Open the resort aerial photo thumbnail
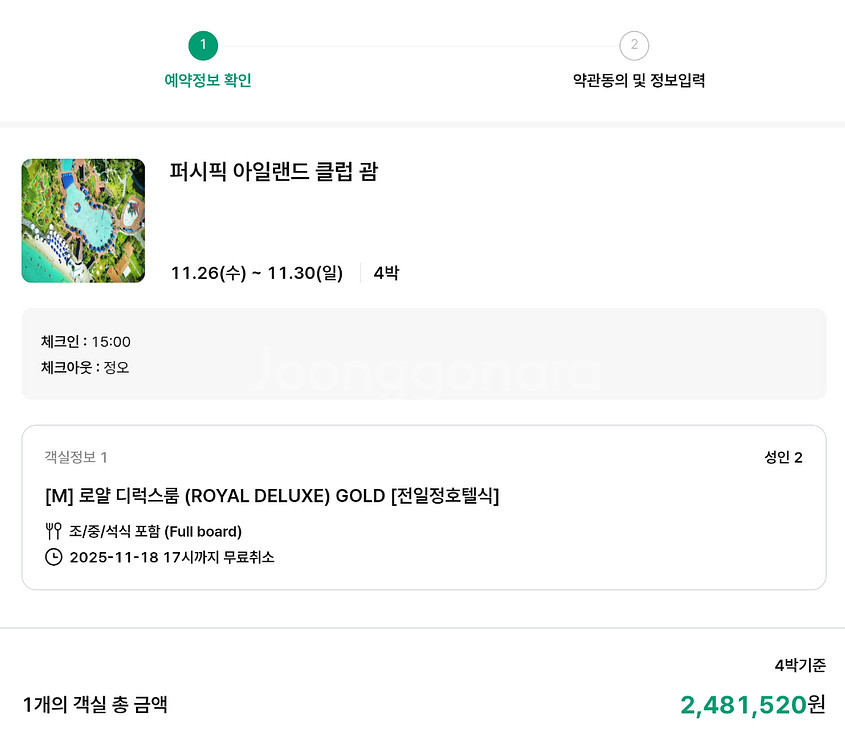 83,220
